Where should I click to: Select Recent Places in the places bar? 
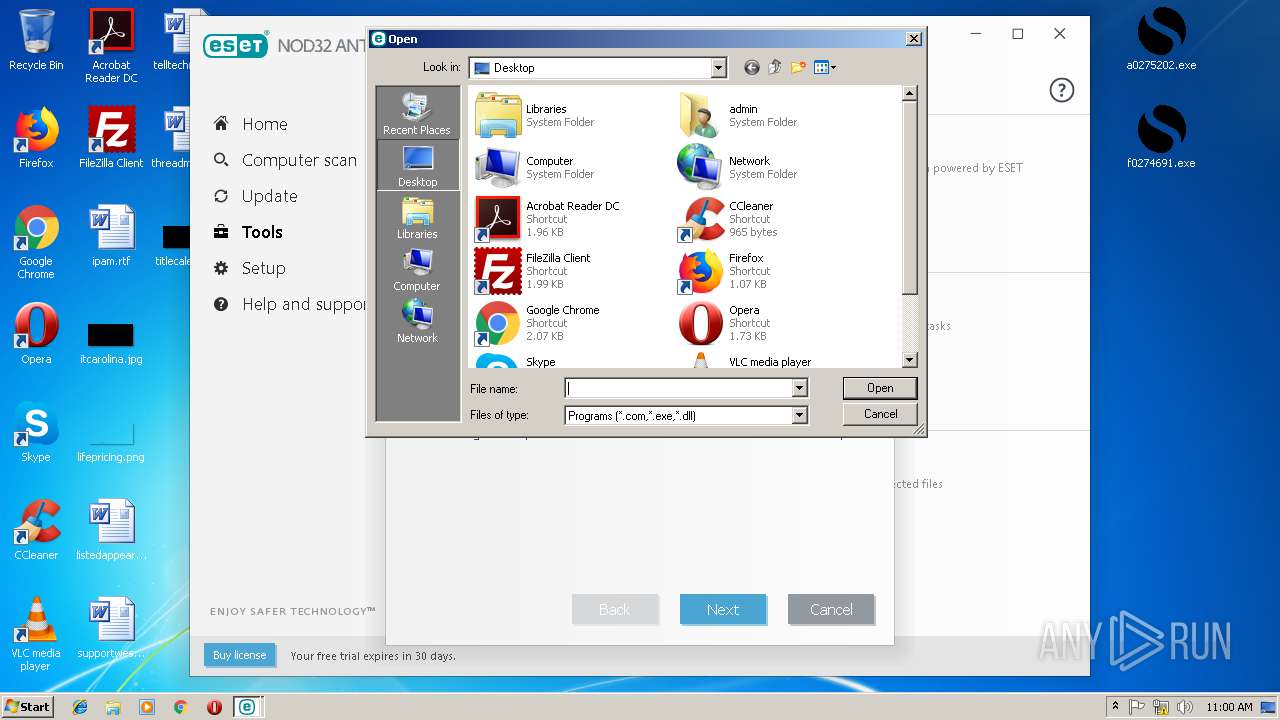[417, 113]
